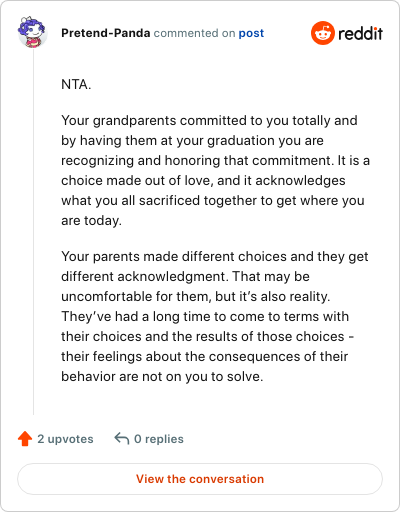
Task: Click the reddit wordmark text logo
Action: point(360,33)
